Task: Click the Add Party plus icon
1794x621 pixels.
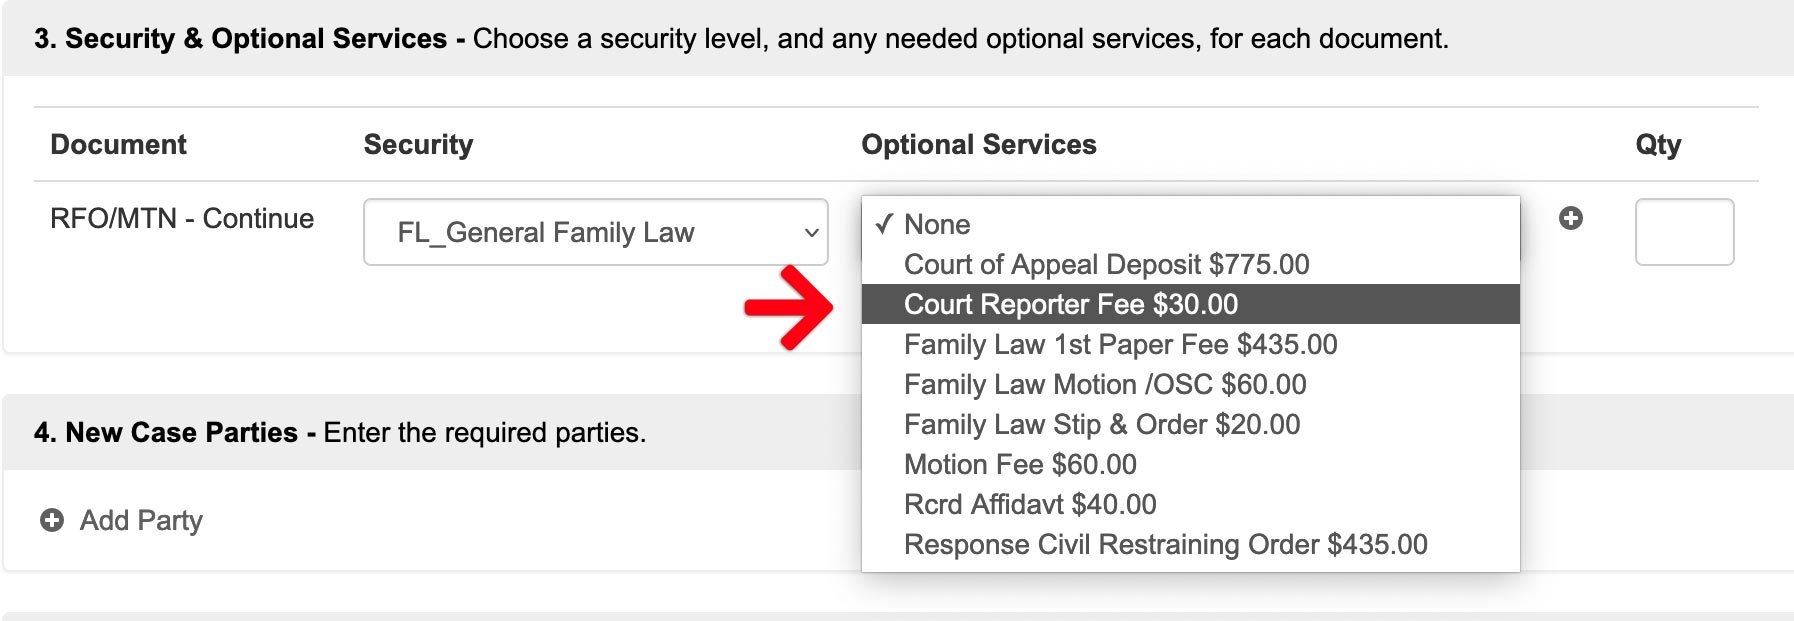Action: tap(52, 520)
